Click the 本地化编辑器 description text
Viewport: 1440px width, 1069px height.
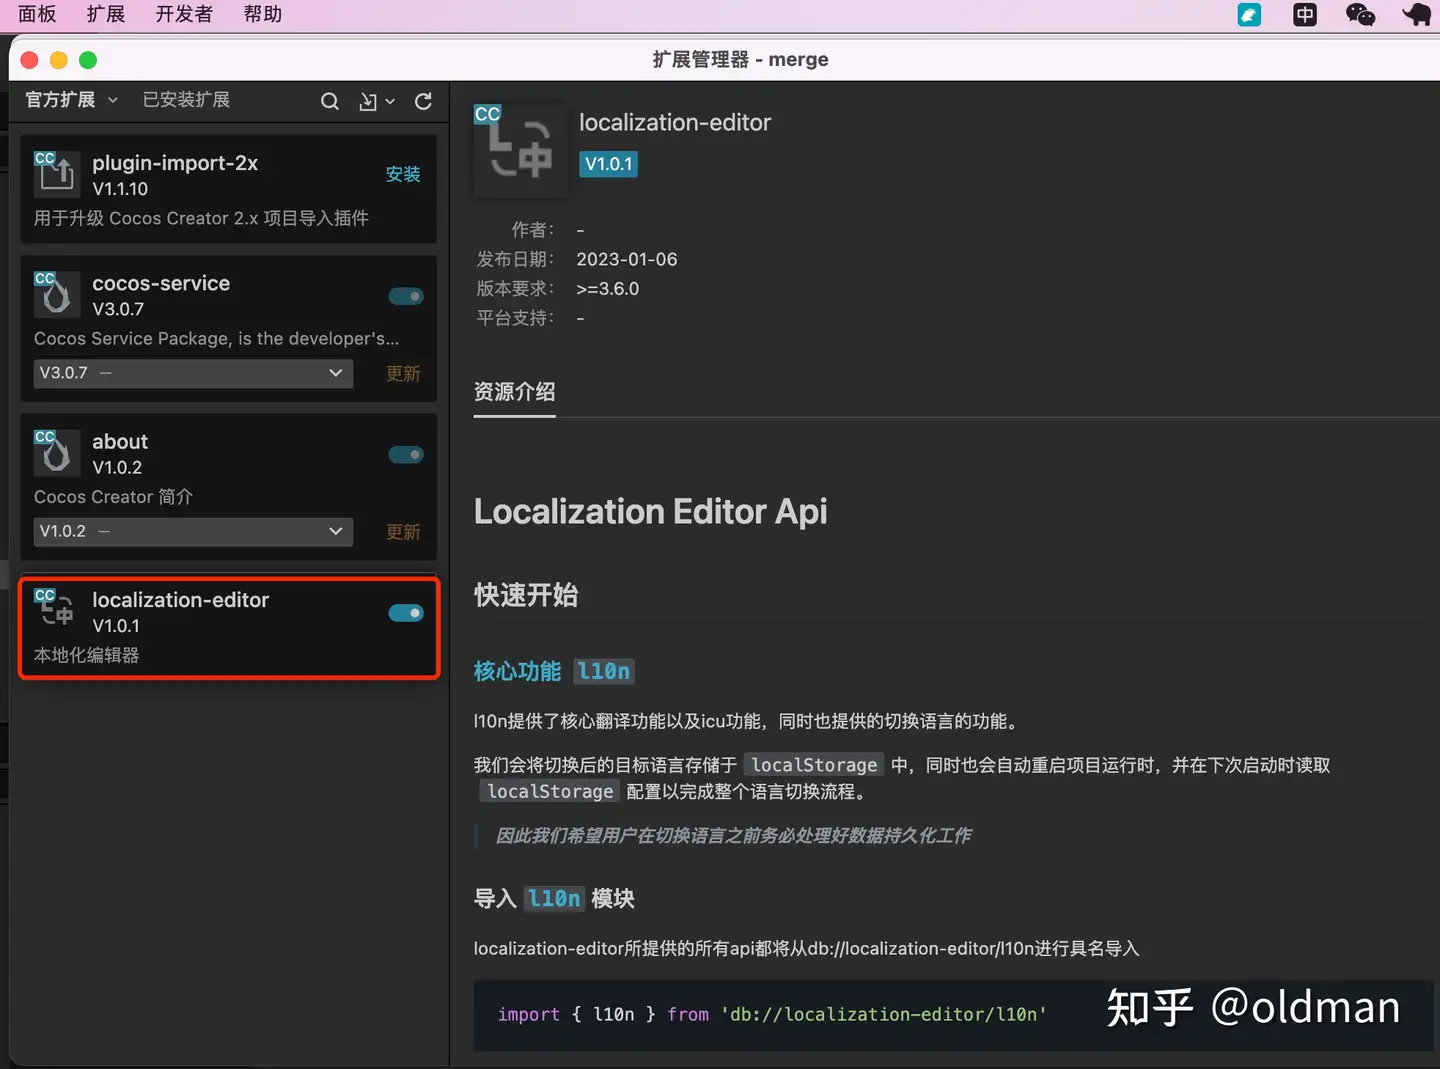pyautogui.click(x=86, y=655)
